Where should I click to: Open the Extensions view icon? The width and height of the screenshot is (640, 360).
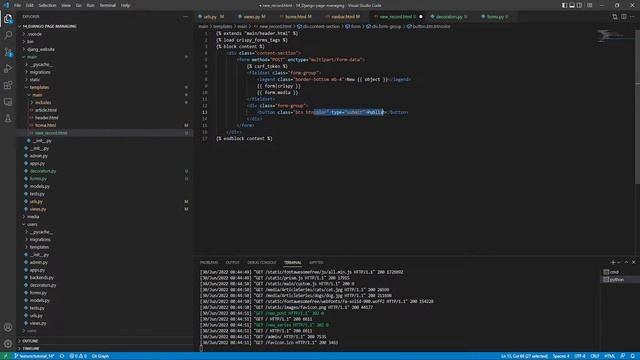8,85
